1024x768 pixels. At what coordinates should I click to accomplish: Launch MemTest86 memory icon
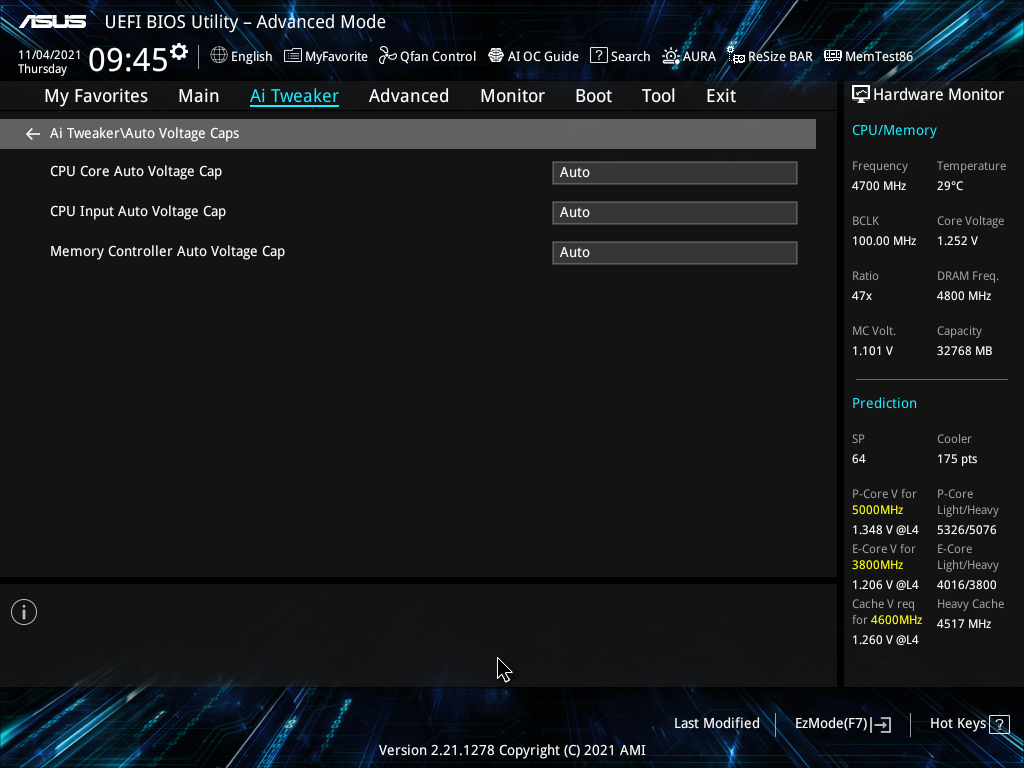833,56
